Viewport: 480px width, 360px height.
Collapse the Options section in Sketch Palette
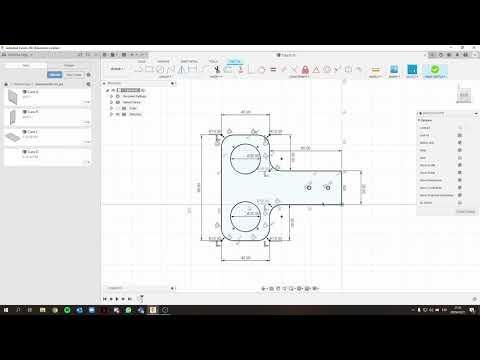425,120
